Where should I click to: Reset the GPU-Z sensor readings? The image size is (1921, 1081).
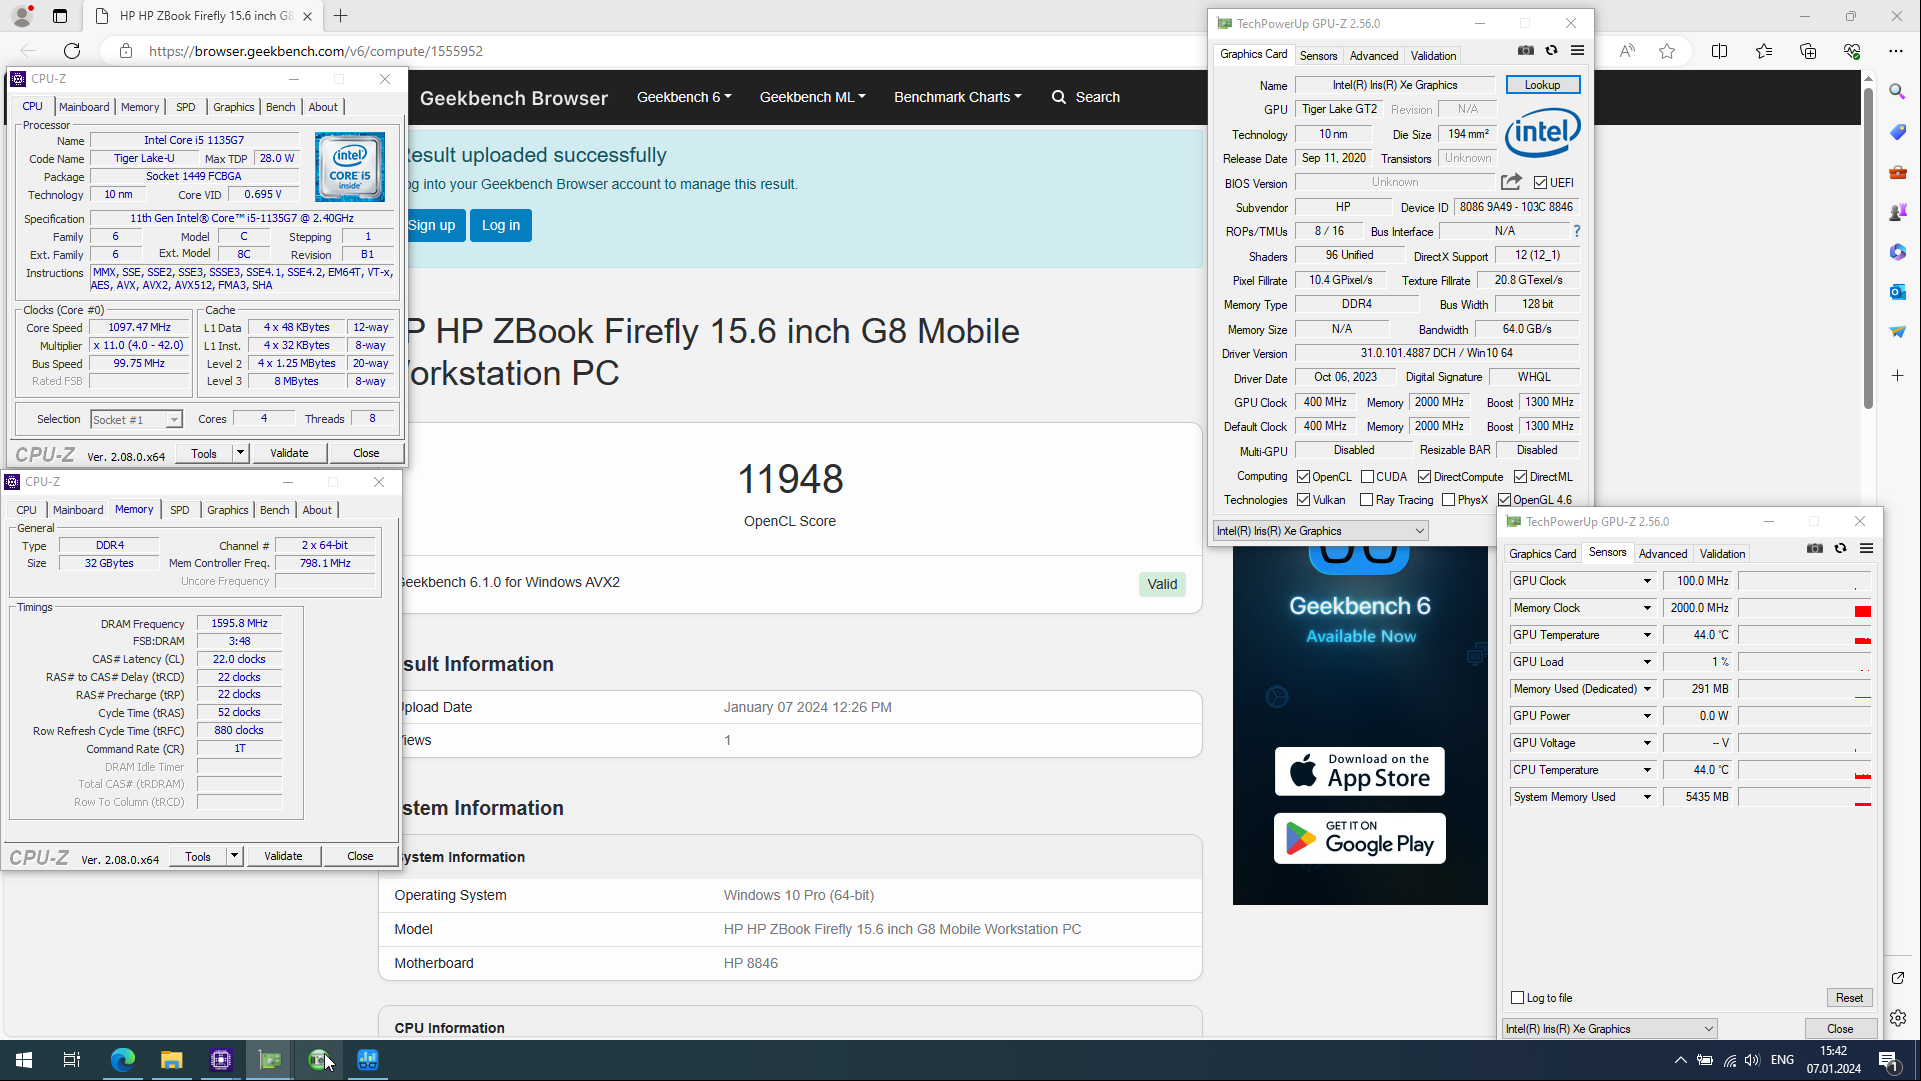[x=1849, y=998]
